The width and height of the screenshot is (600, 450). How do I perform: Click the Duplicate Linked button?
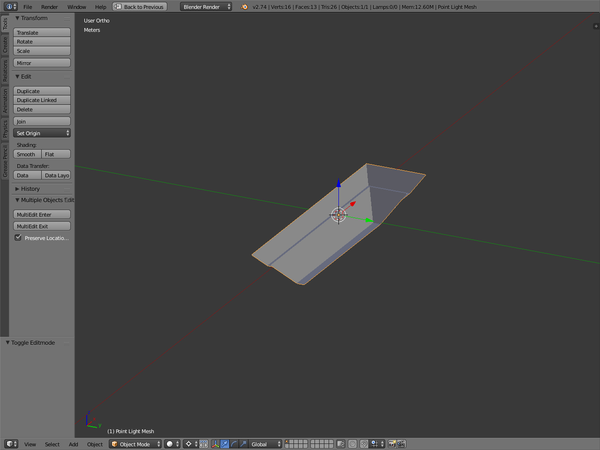42,100
